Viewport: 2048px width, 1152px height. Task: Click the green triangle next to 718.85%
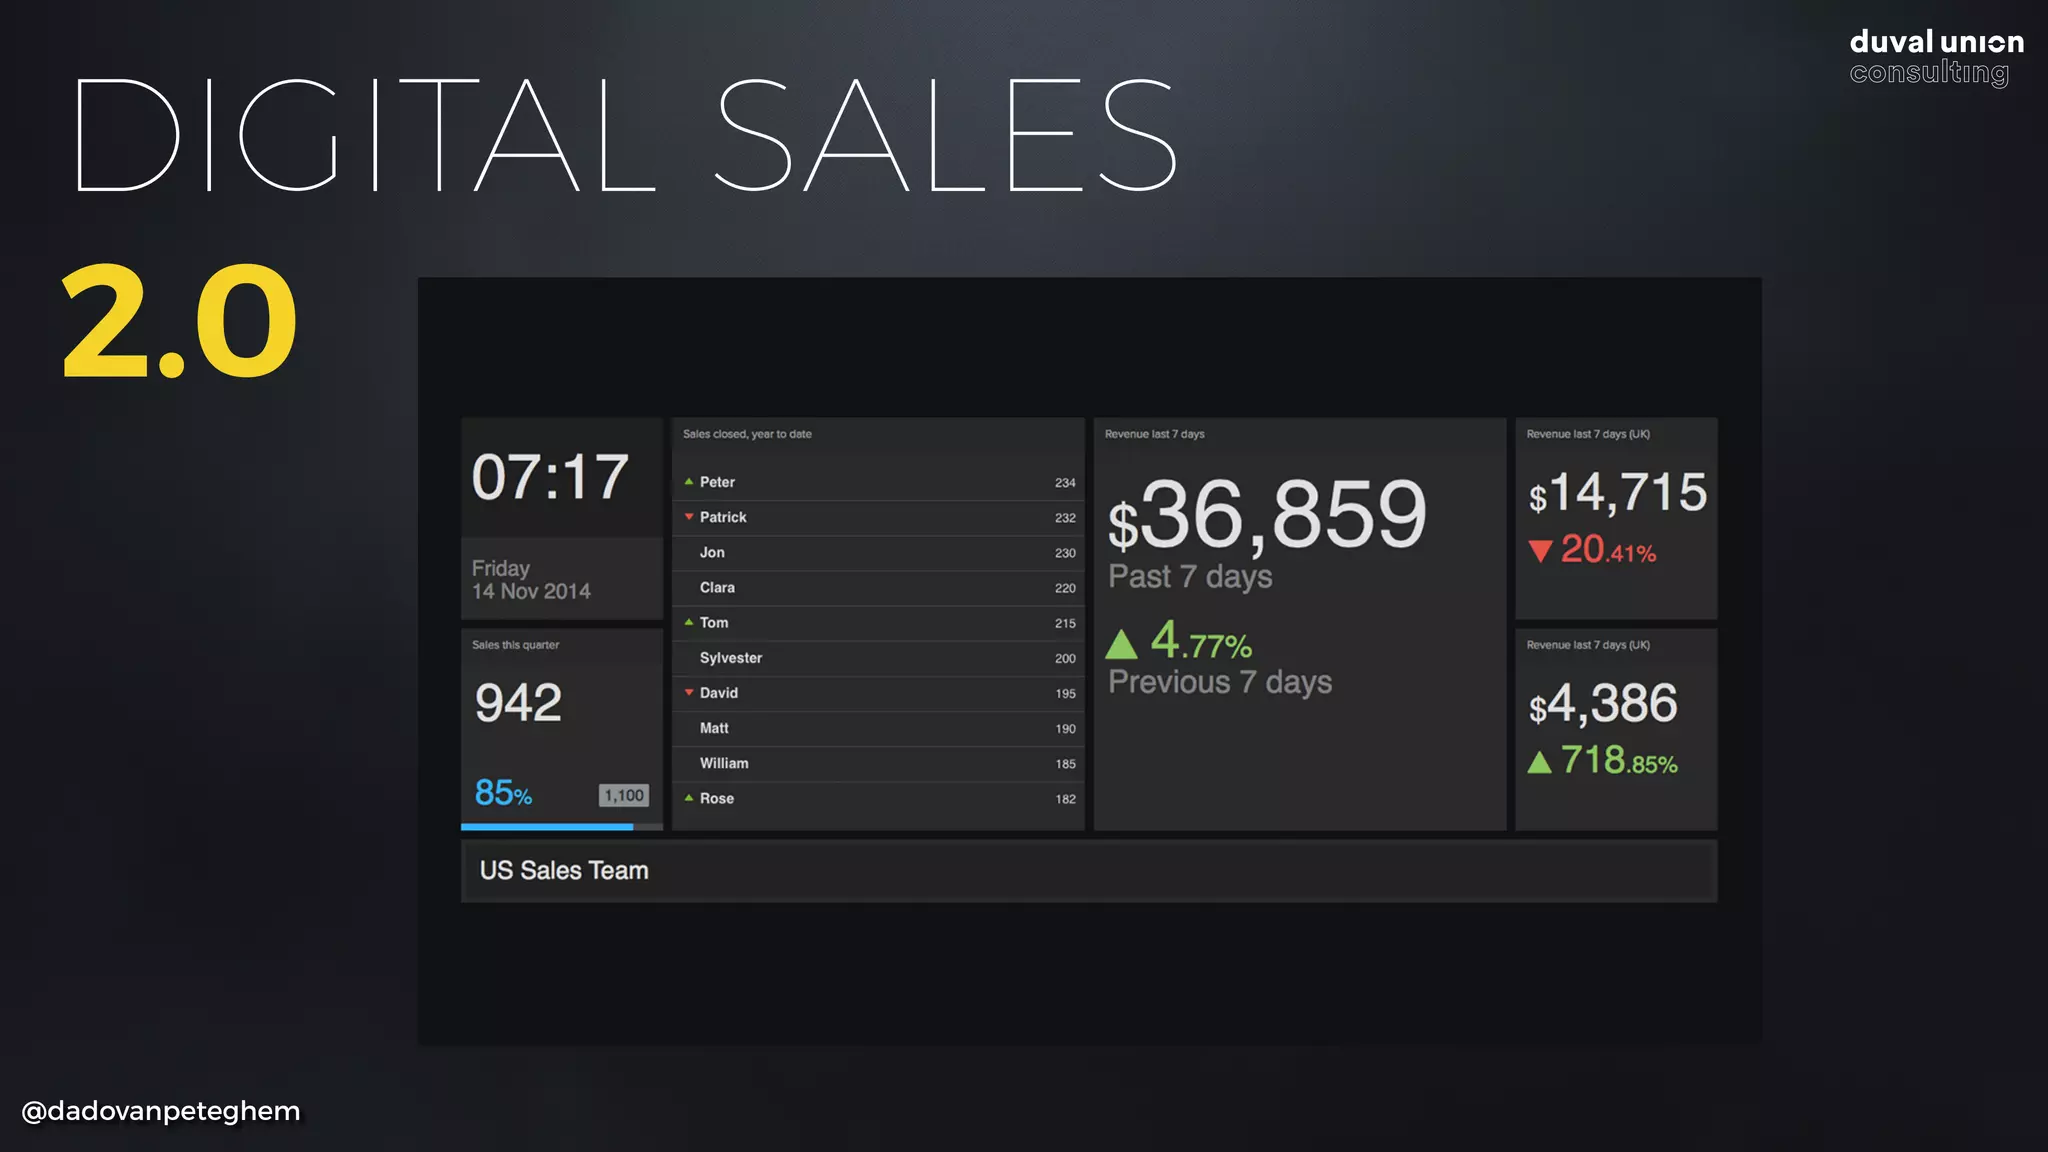[x=1540, y=763]
